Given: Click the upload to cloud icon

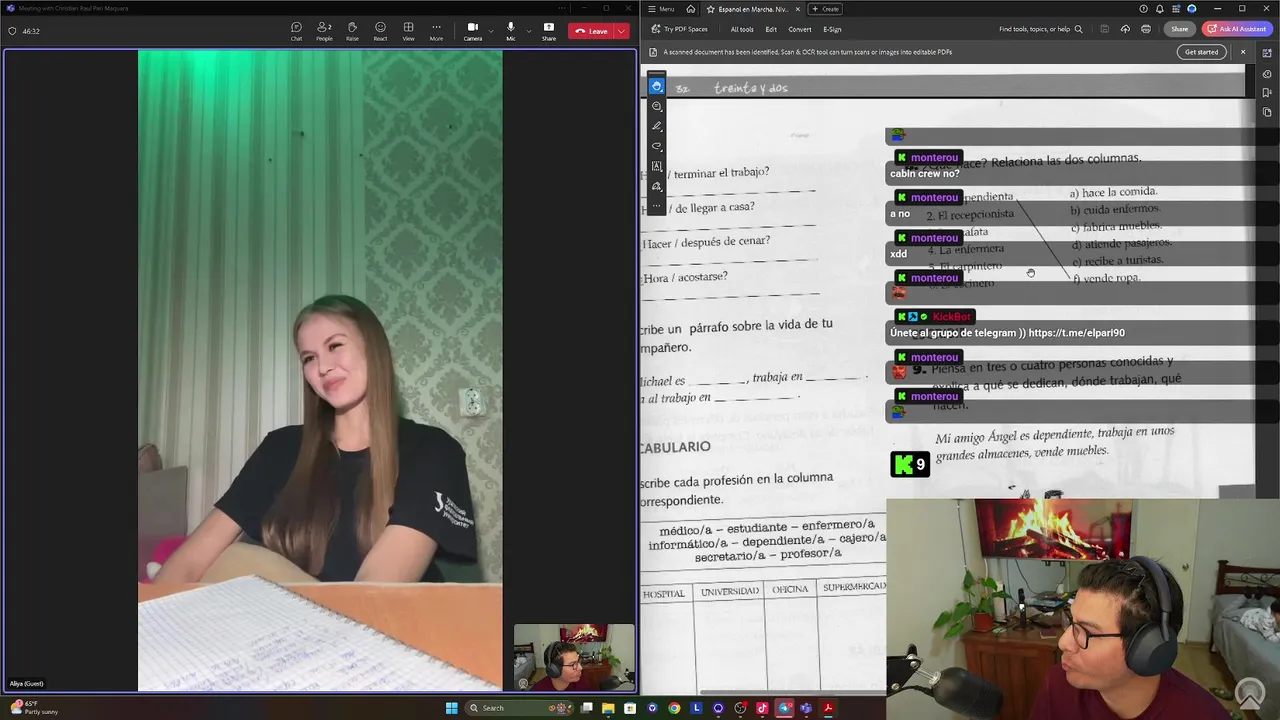Looking at the screenshot, I should click(1125, 29).
